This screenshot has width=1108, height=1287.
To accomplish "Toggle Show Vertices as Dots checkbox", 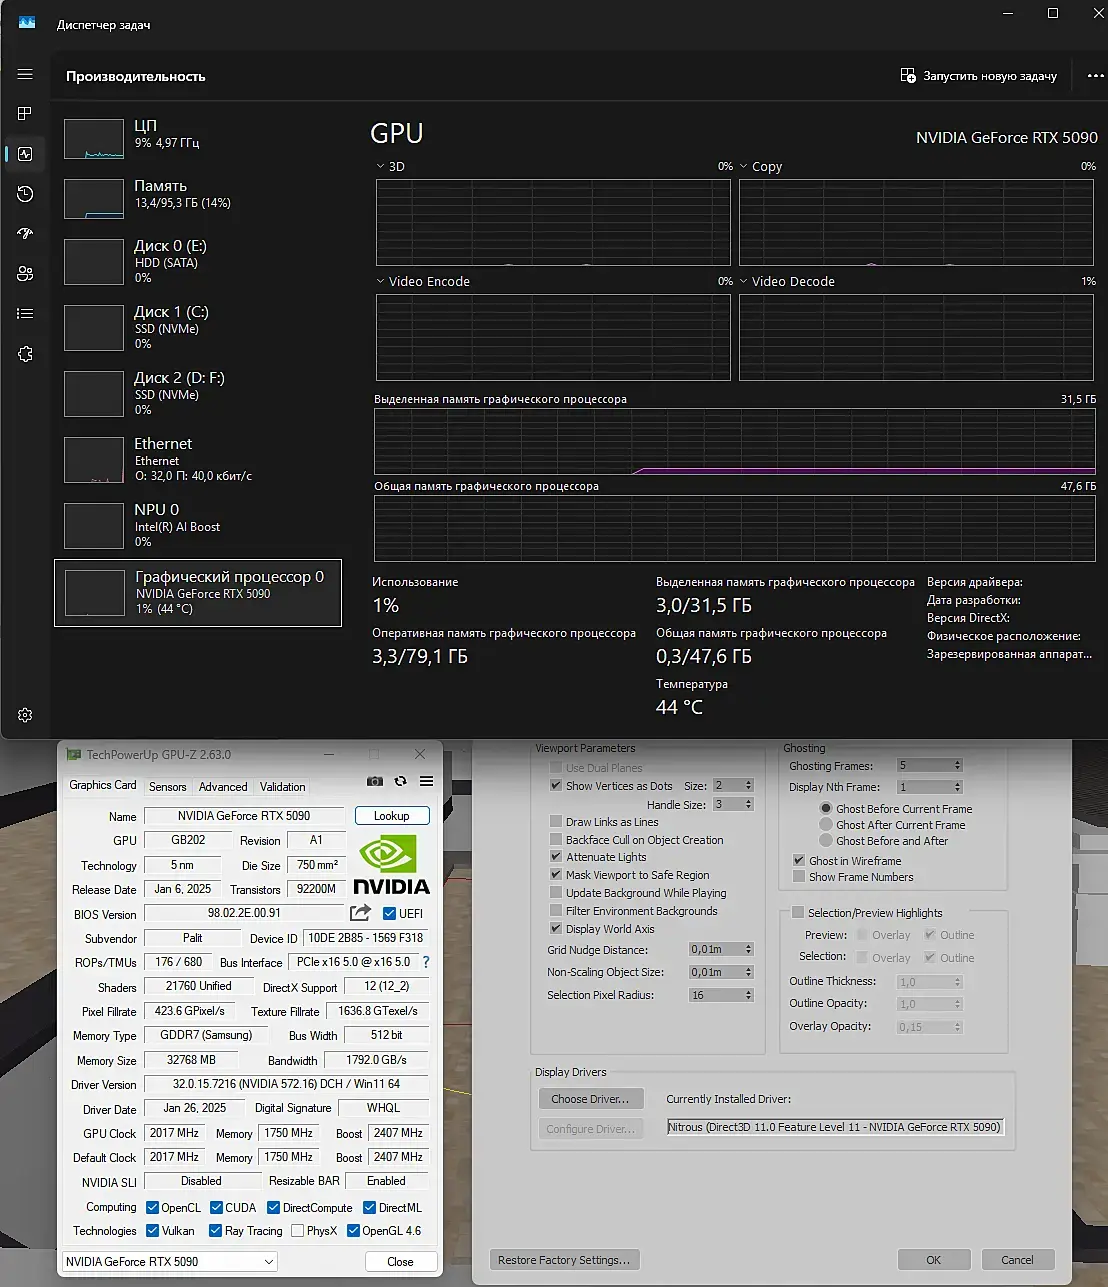I will (556, 786).
